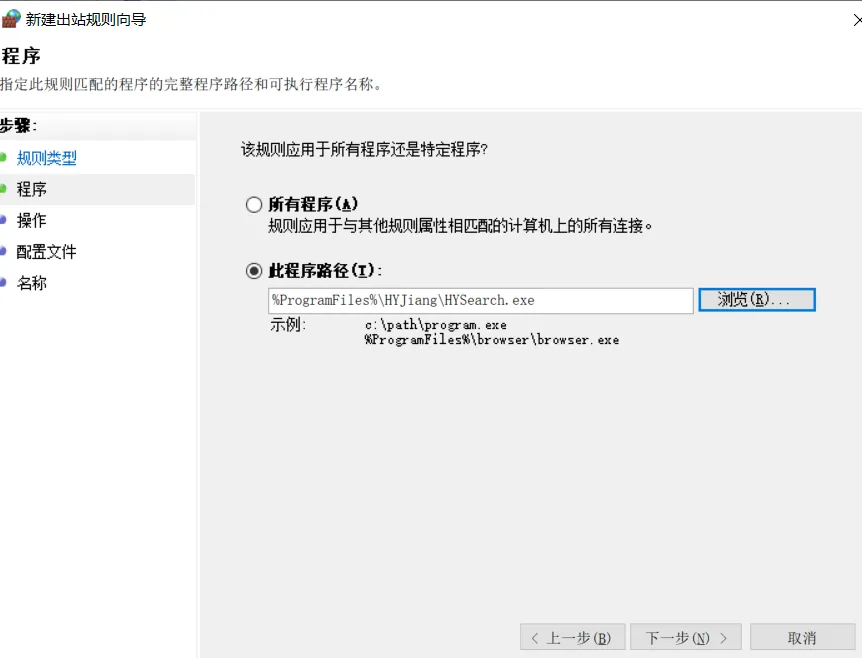Click blue bullet beside 操作 step

click(x=4, y=220)
